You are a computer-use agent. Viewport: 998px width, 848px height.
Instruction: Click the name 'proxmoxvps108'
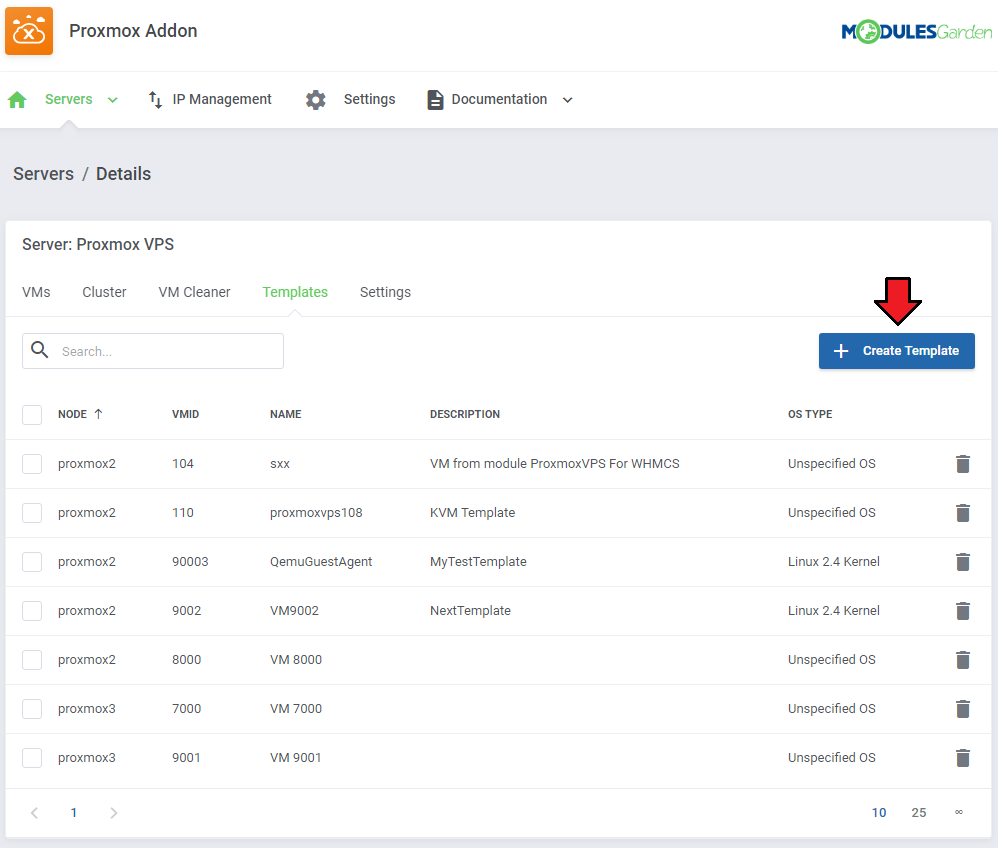click(x=316, y=512)
